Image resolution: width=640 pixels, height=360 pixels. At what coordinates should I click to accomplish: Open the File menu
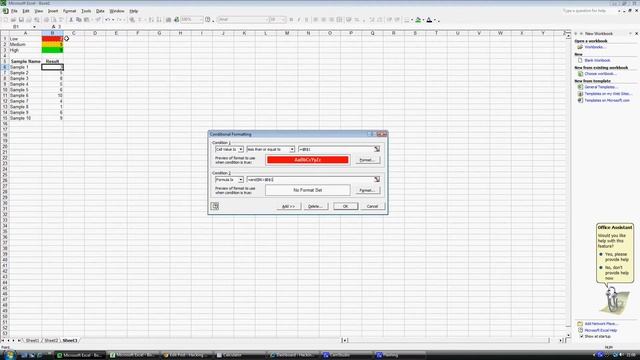(x=14, y=11)
